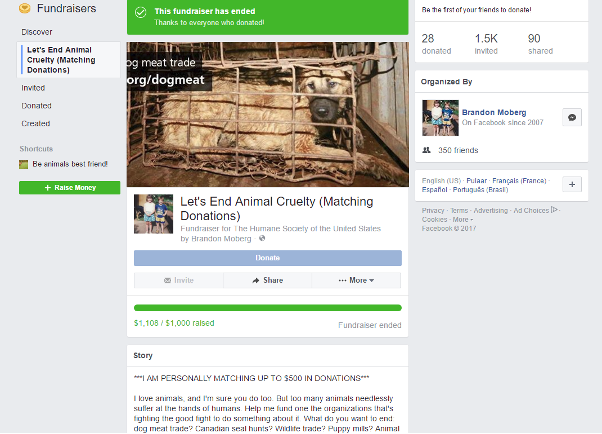
Task: Open Be animals best friend! shortcut icon
Action: point(23,164)
